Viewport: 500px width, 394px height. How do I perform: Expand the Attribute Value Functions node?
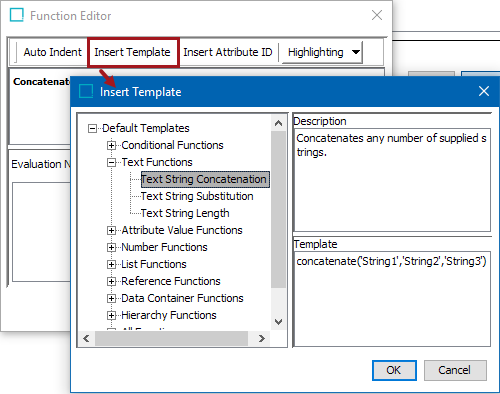pos(111,230)
